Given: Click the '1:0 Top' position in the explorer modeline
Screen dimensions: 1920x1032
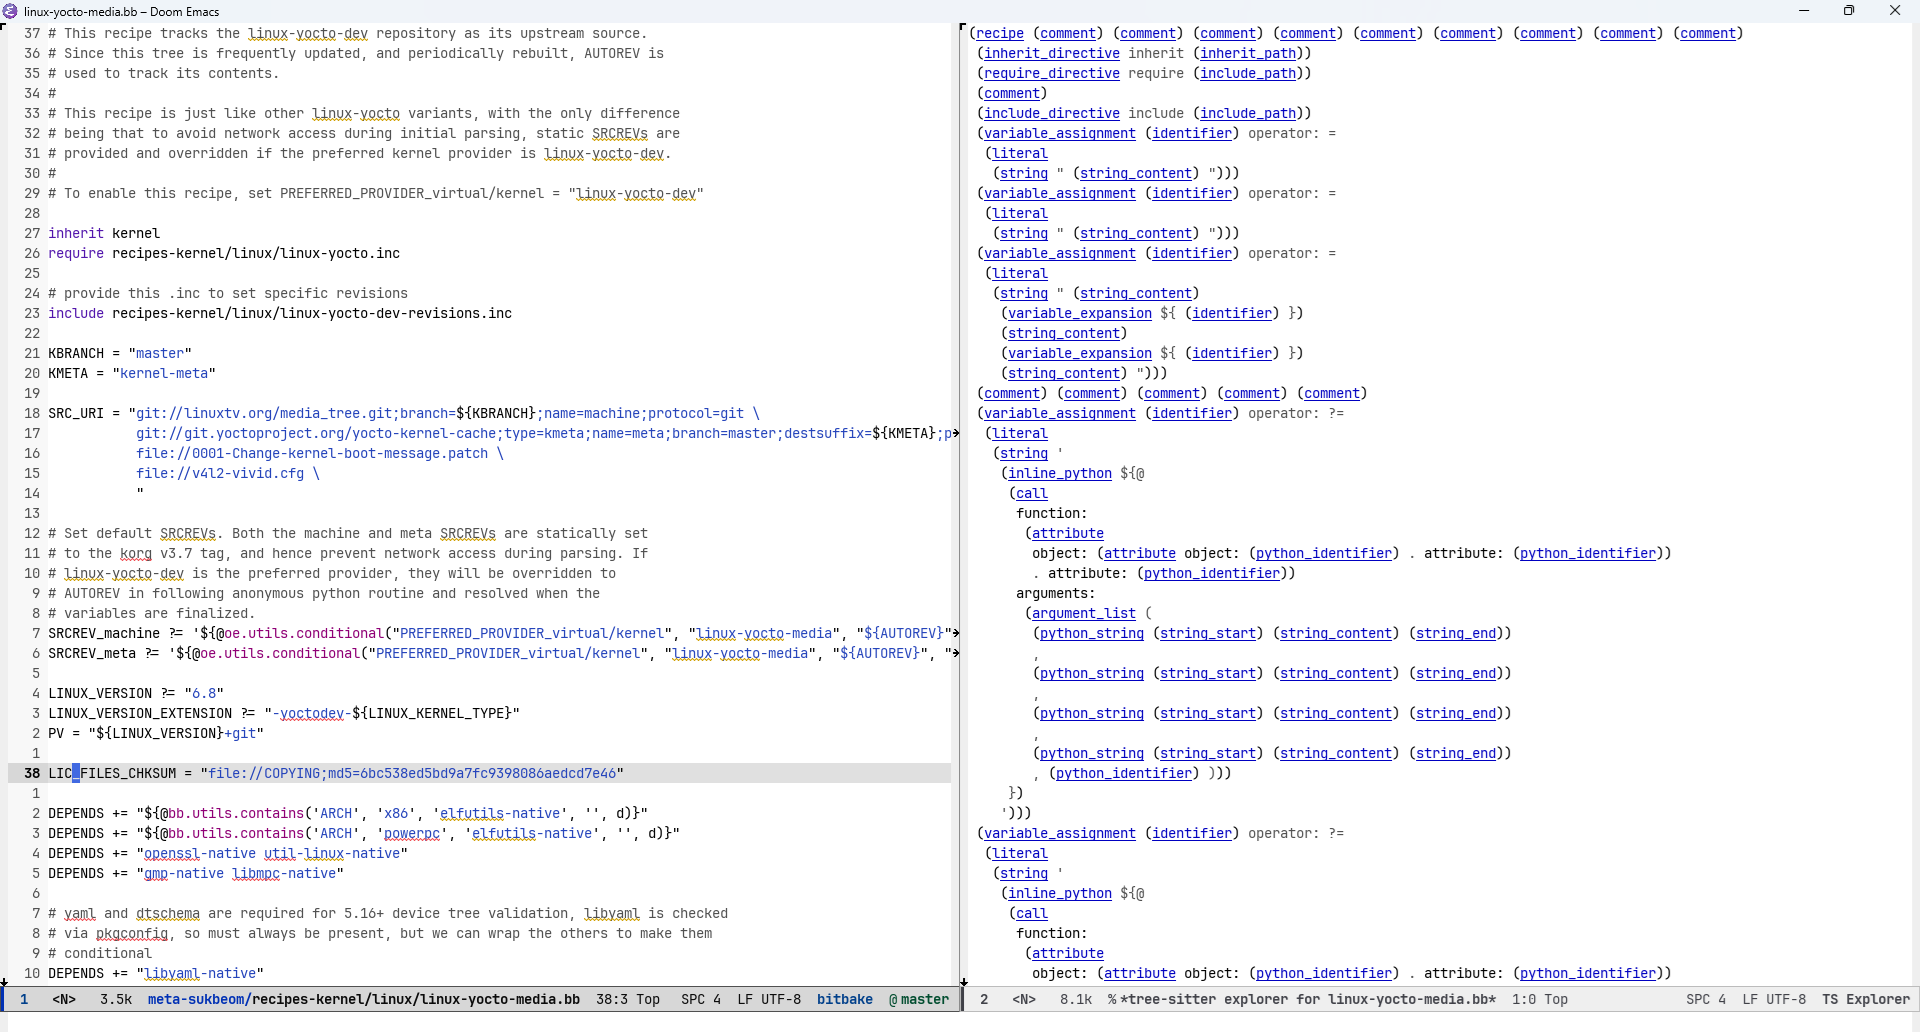Looking at the screenshot, I should coord(1540,999).
